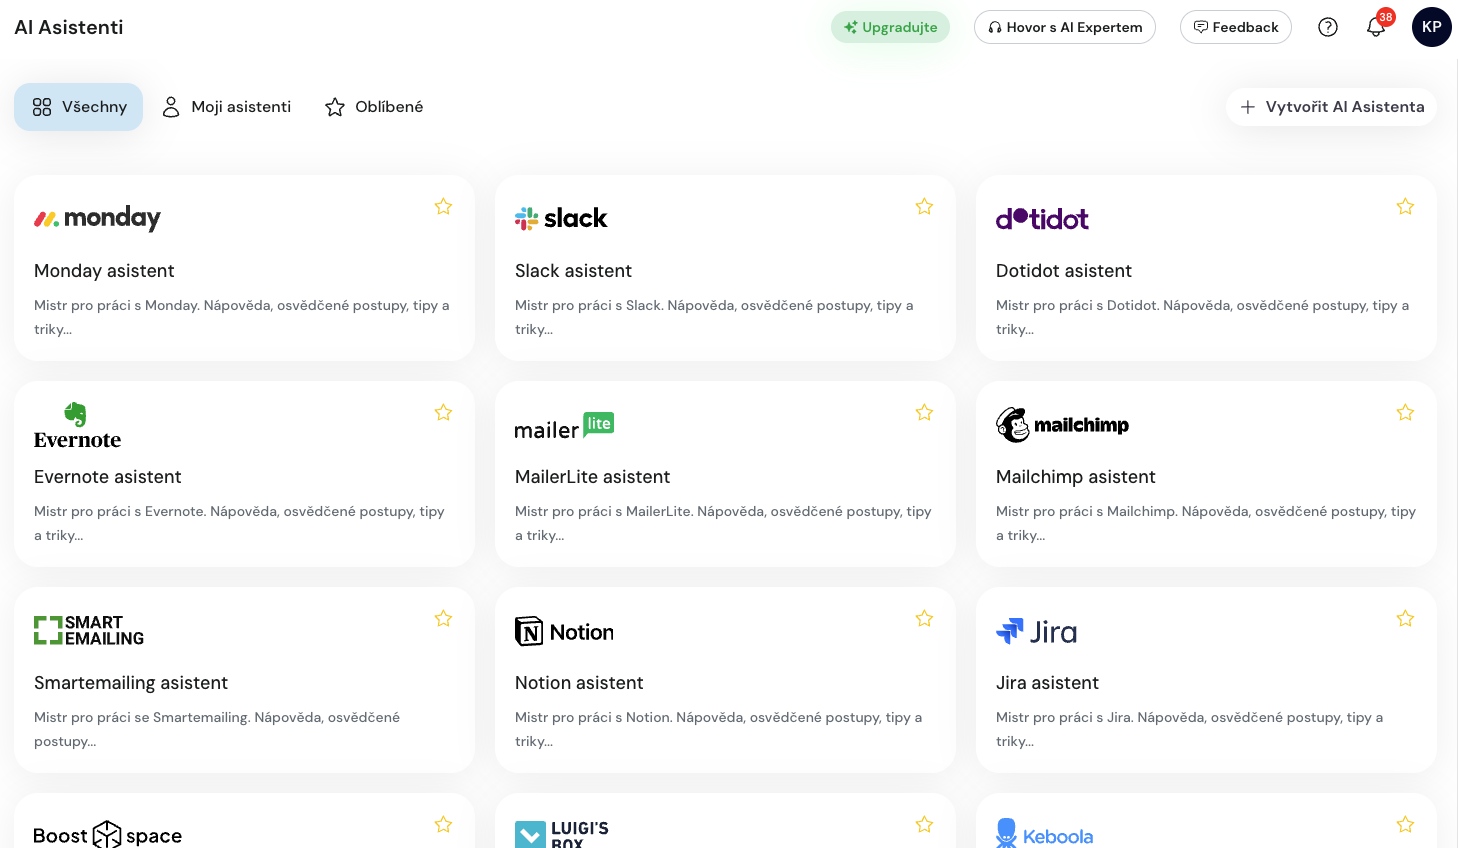The image size is (1458, 848).
Task: Open notifications bell with 38 badge
Action: (x=1377, y=26)
